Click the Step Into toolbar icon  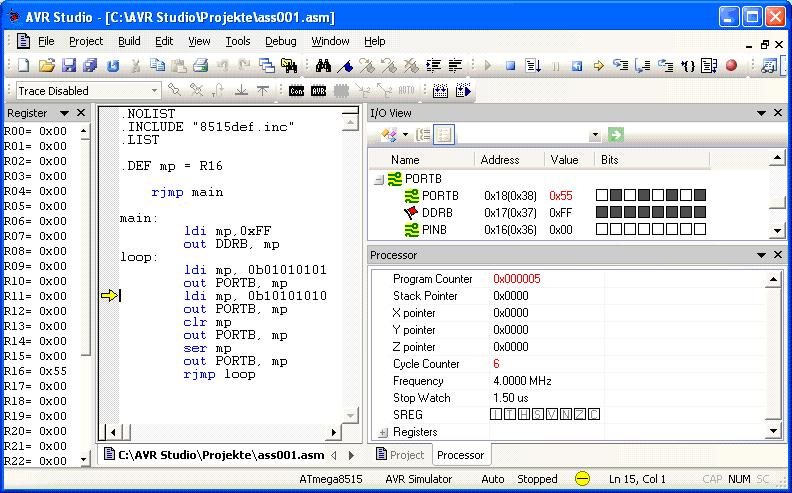[621, 65]
